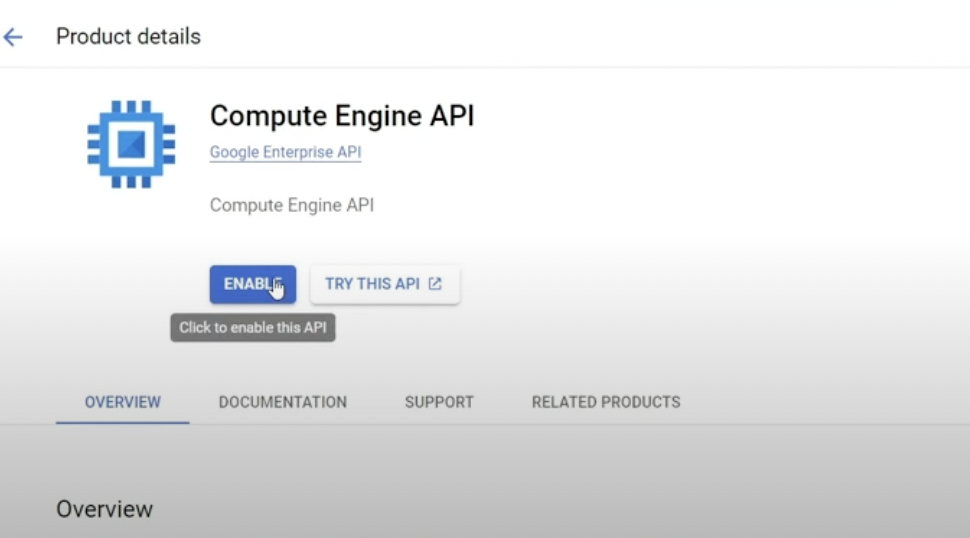Image resolution: width=970 pixels, height=538 pixels.
Task: Go to the Related Products tab
Action: [605, 402]
